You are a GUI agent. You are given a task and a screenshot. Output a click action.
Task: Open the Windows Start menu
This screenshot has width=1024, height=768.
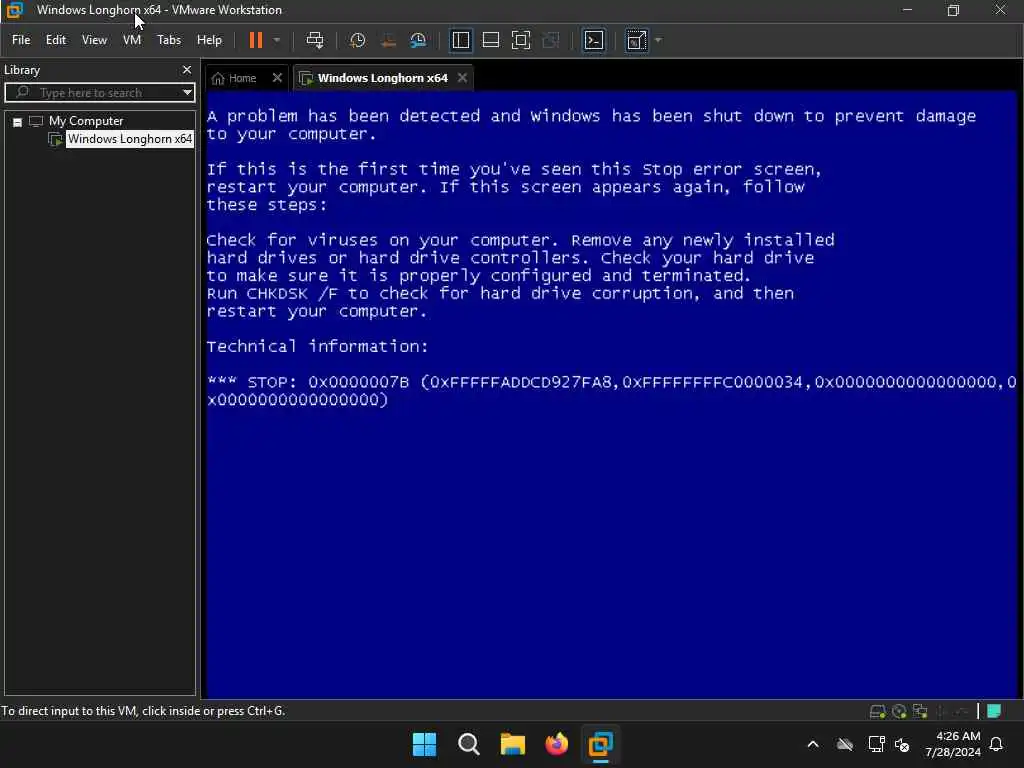424,744
